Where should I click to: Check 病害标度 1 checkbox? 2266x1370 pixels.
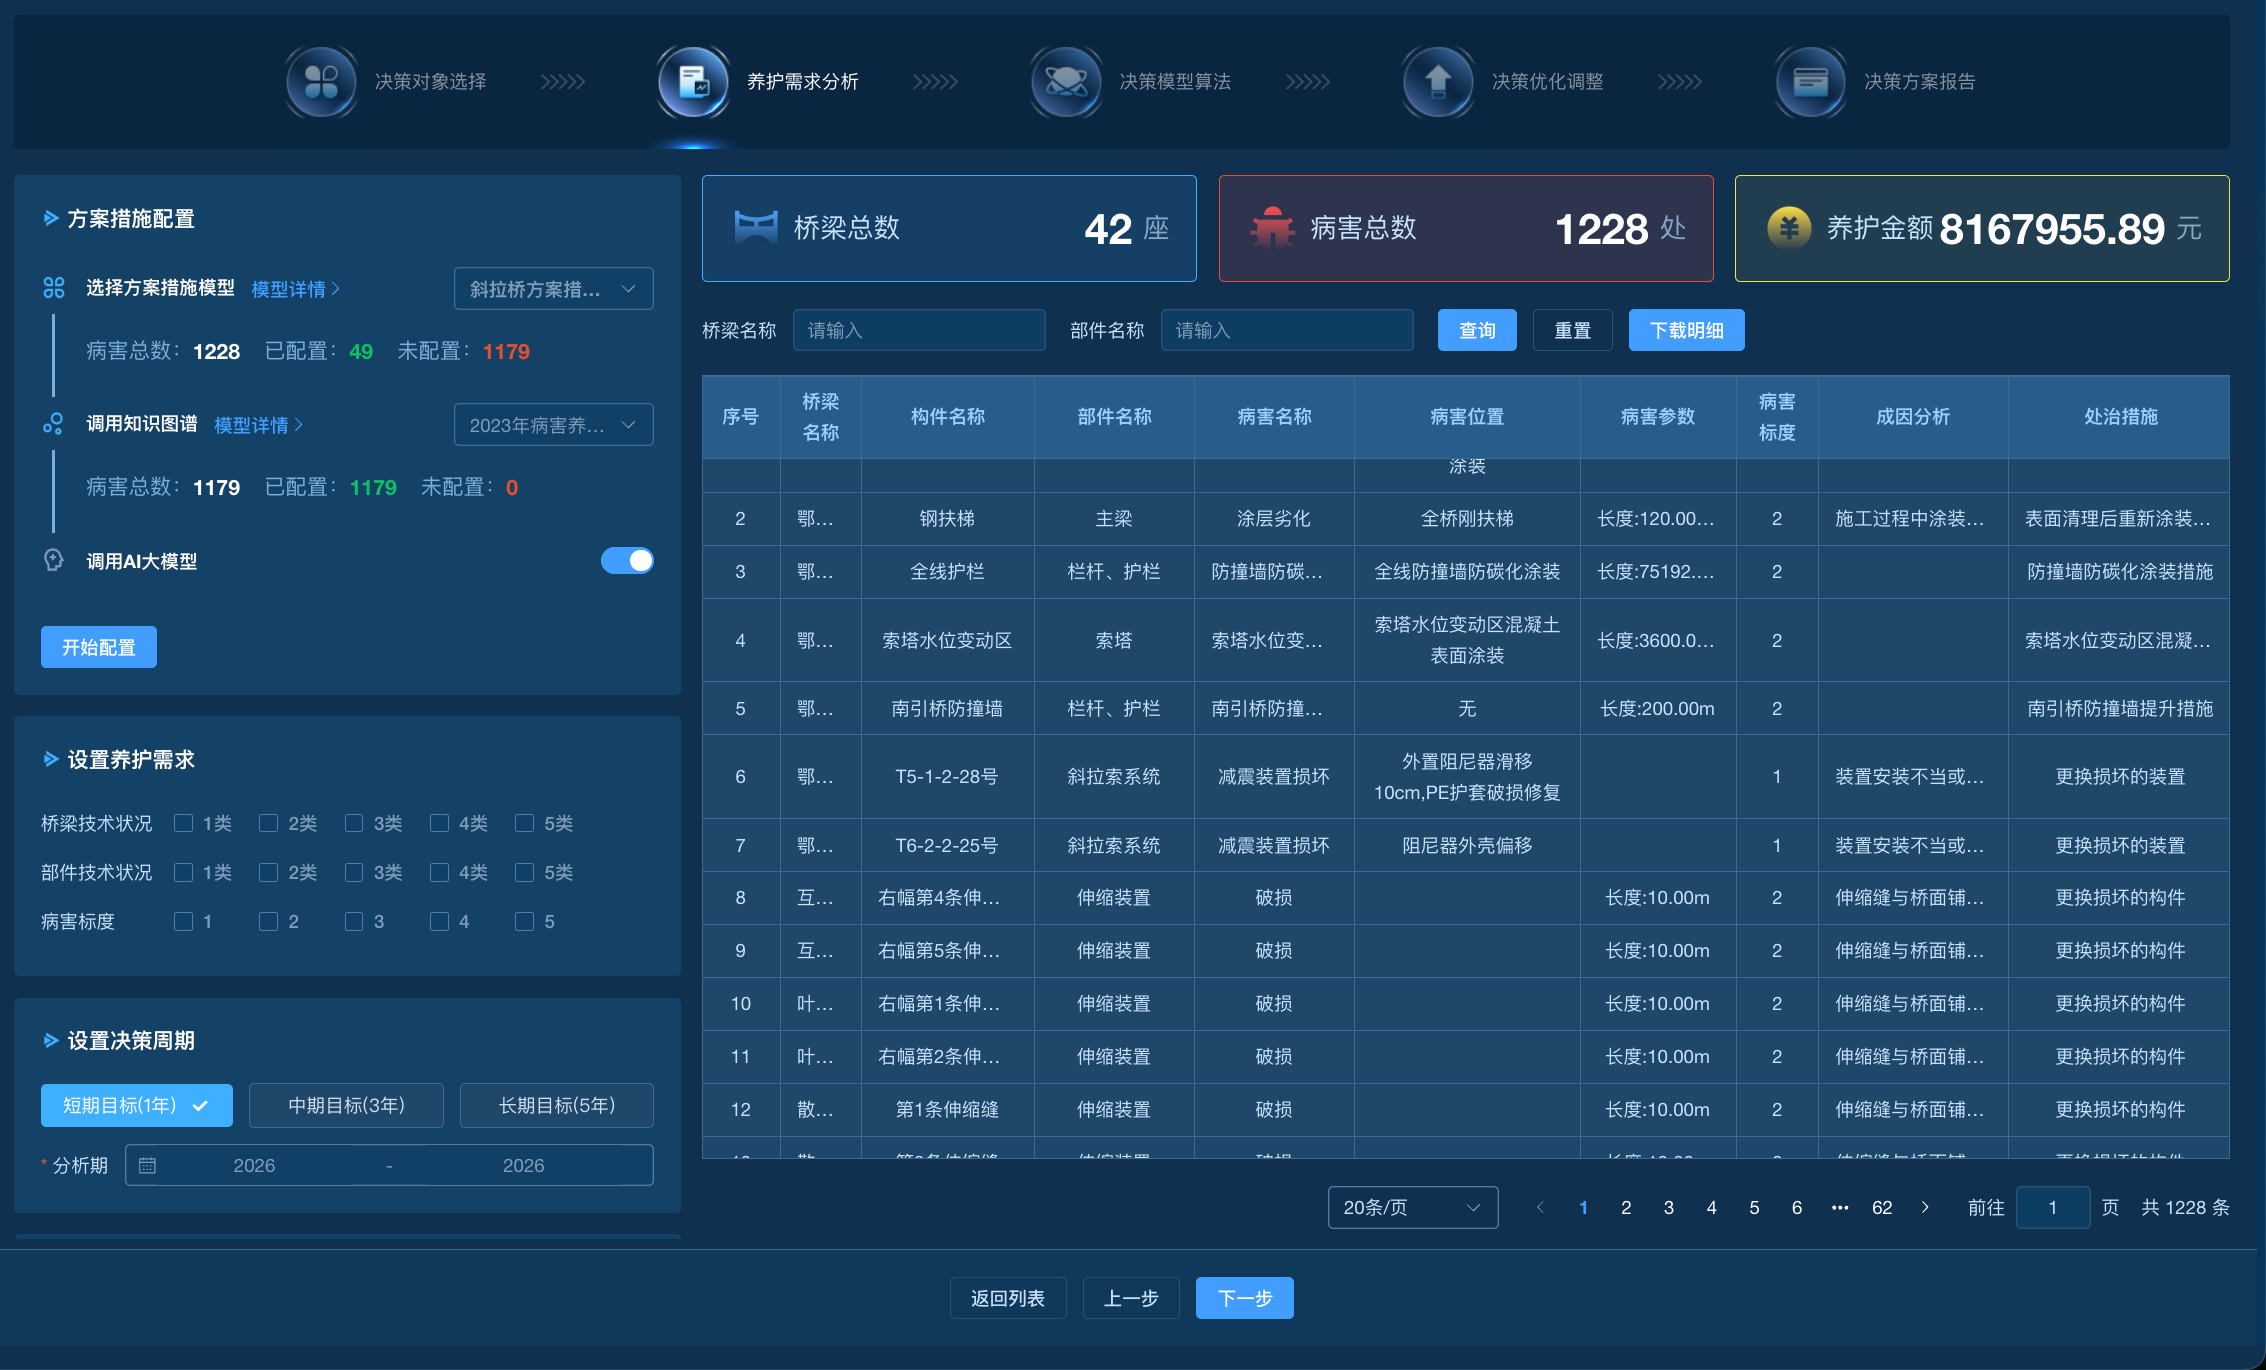(x=183, y=921)
